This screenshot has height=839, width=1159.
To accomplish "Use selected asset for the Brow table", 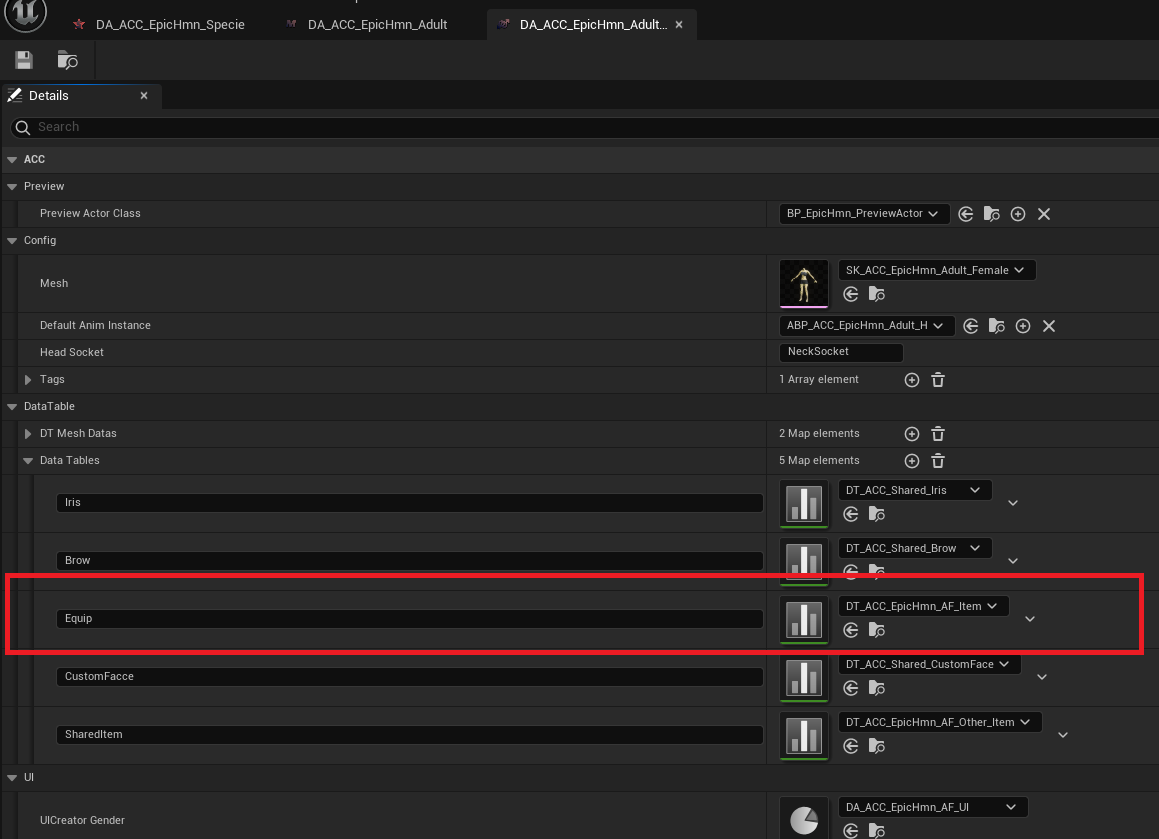I will click(x=850, y=571).
